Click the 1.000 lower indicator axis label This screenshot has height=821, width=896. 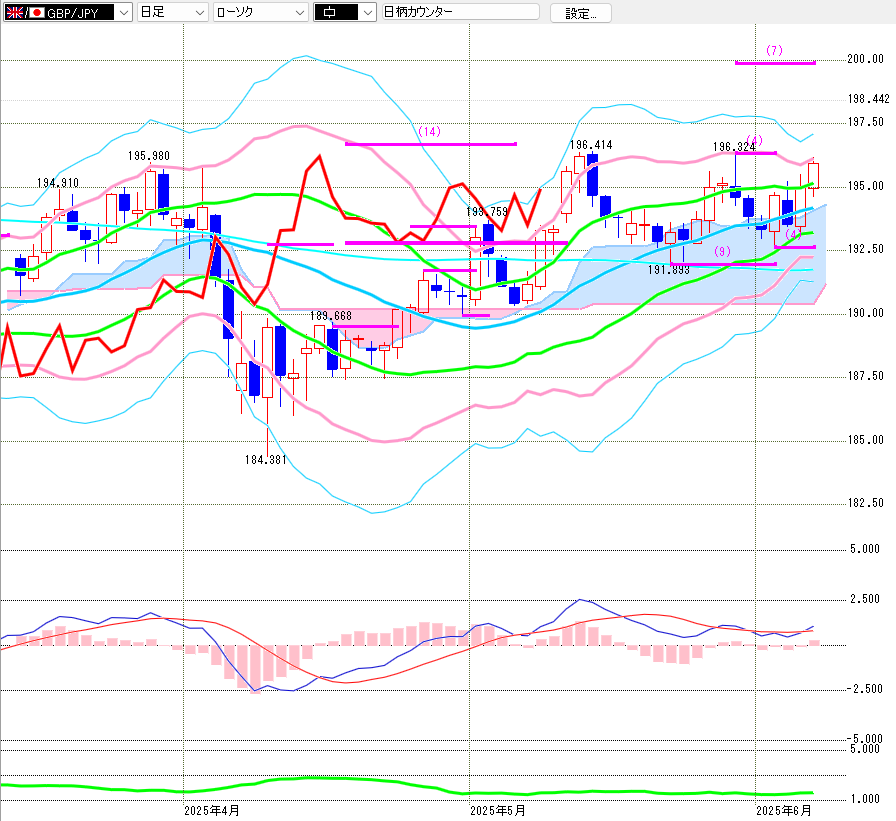click(x=865, y=798)
